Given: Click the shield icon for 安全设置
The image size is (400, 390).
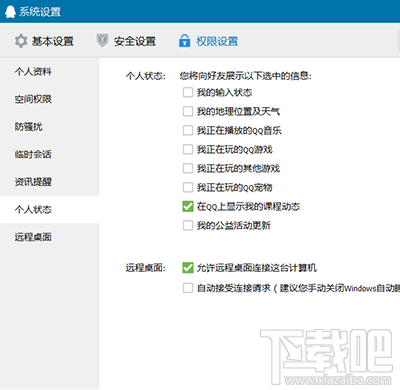Looking at the screenshot, I should tap(102, 41).
